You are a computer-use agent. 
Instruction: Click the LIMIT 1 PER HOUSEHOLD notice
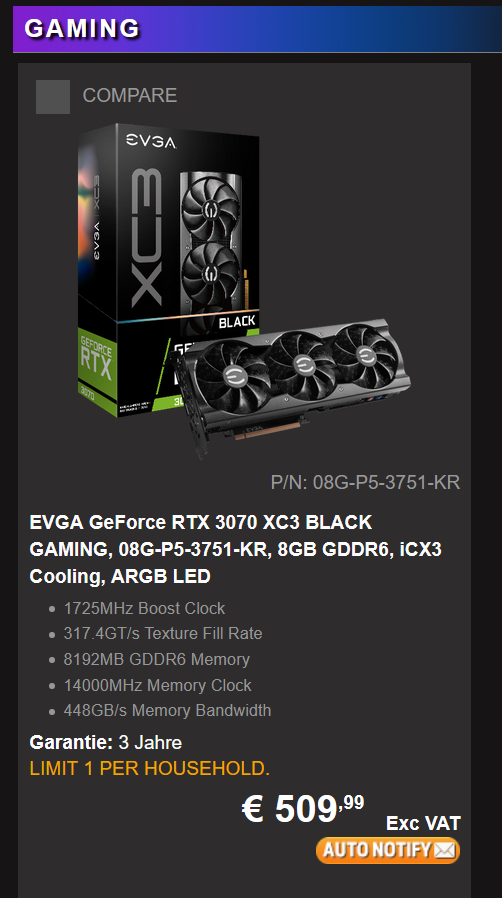pos(149,768)
